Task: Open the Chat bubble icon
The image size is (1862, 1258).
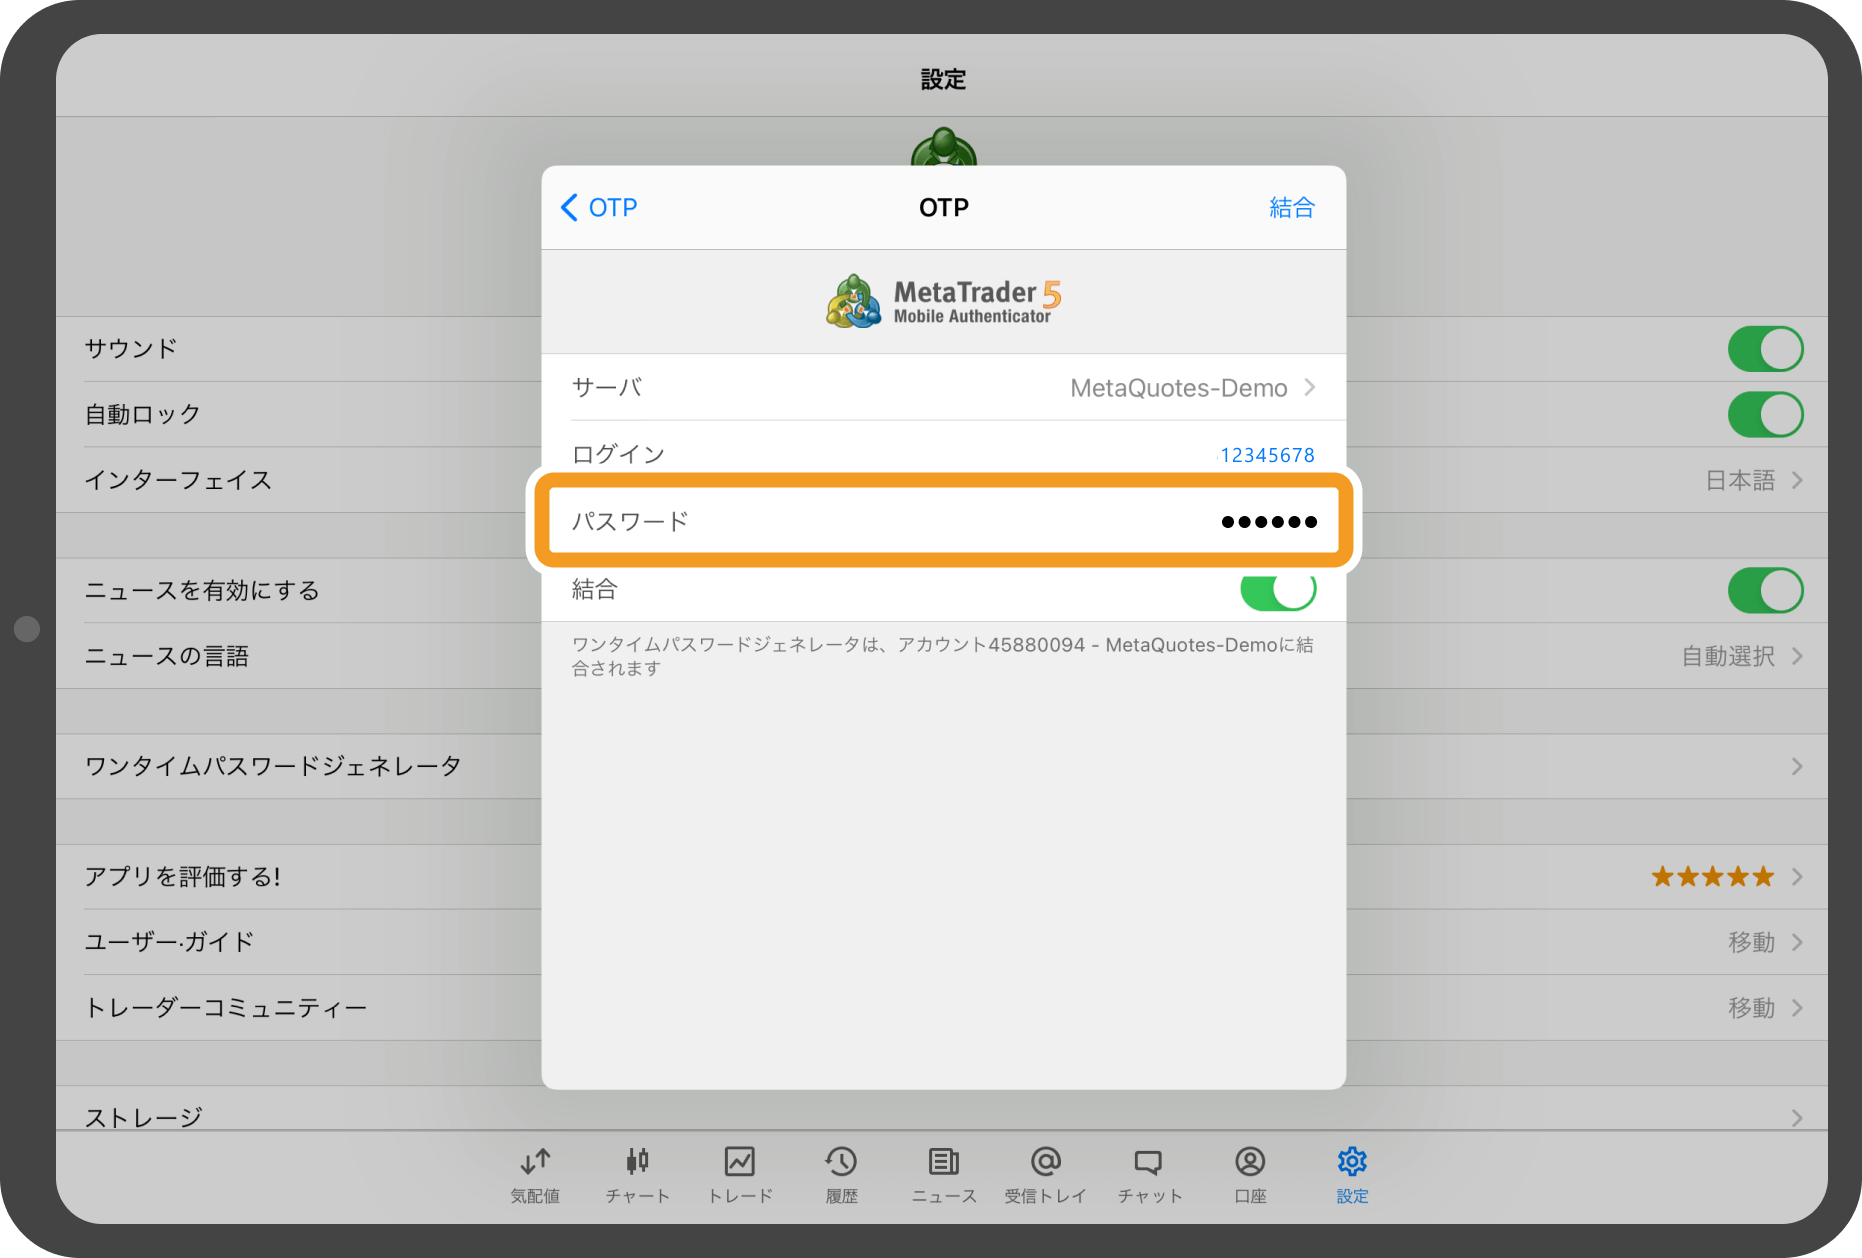Action: click(1149, 1161)
